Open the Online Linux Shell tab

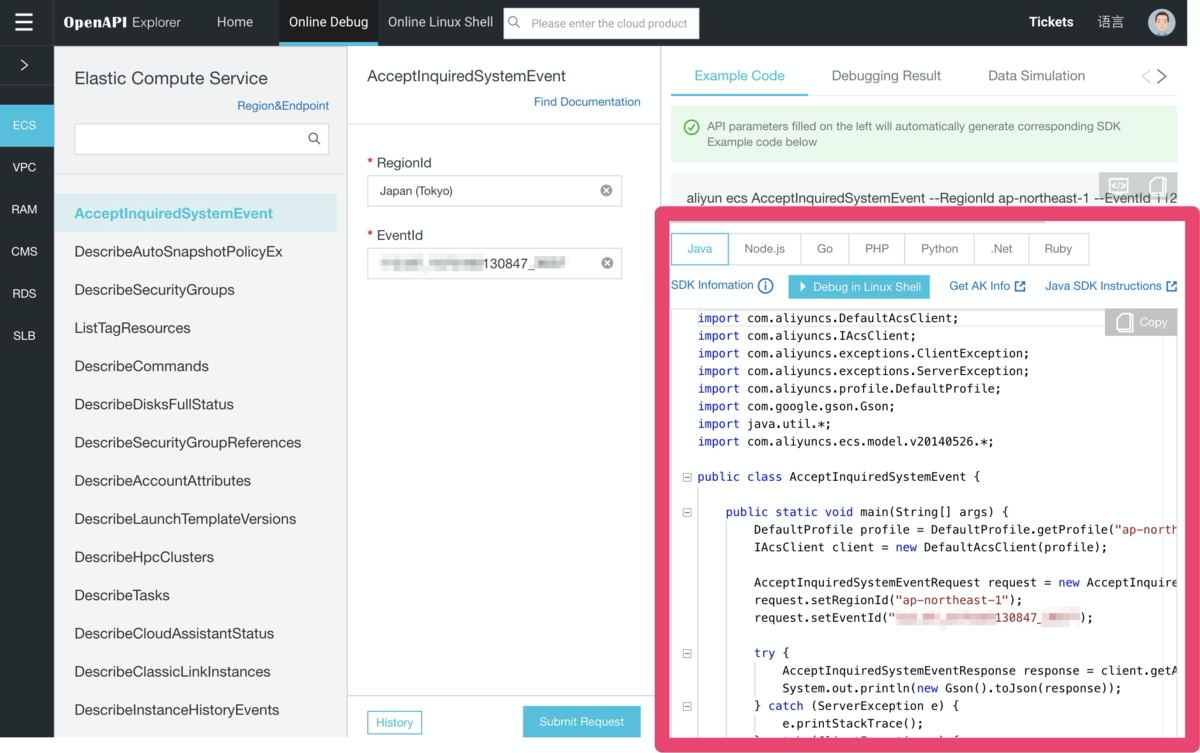point(440,22)
